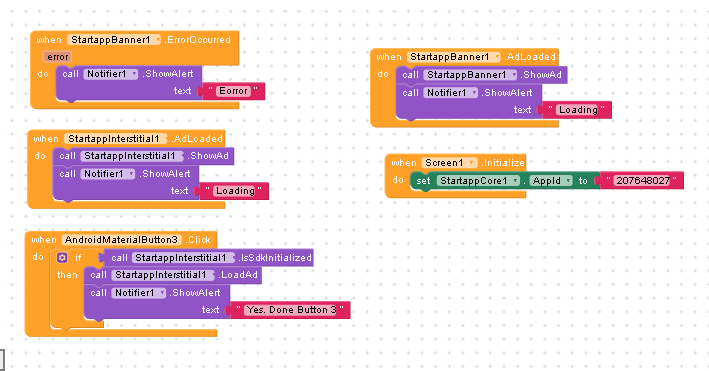Click the AndroidMaterialButton3 component name field
Image resolution: width=709 pixels, height=371 pixels.
[122, 240]
